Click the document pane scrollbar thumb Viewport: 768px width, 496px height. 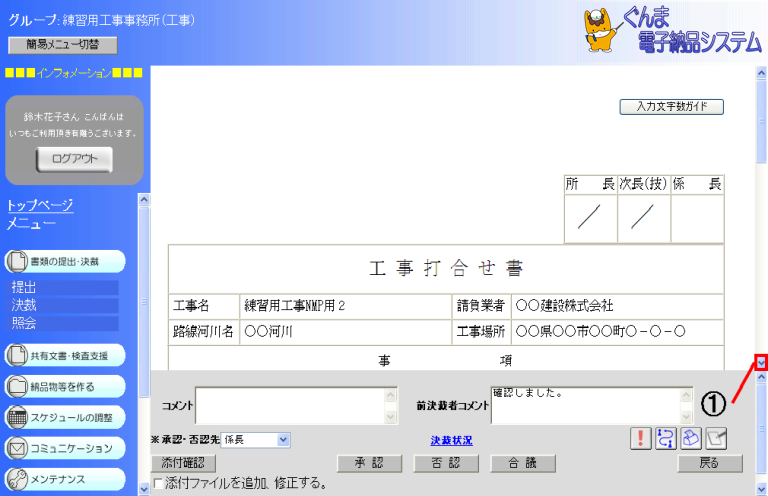(761, 121)
